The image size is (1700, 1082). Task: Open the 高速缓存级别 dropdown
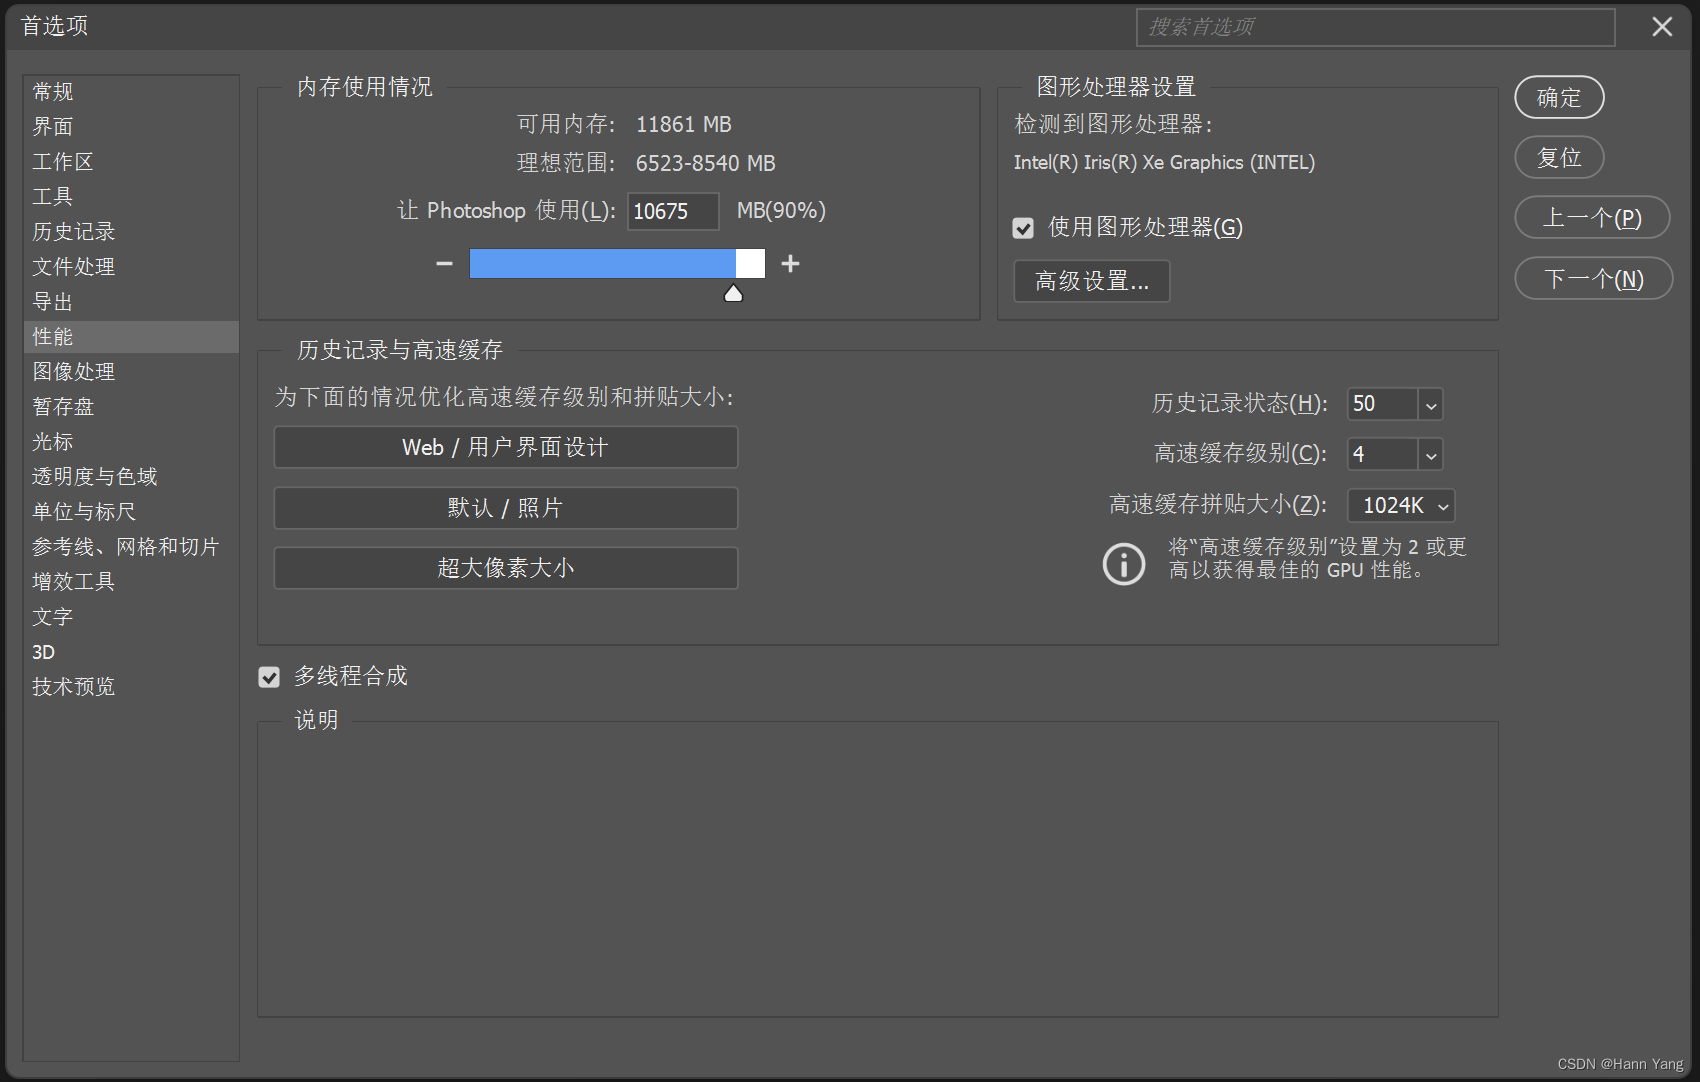(1430, 454)
